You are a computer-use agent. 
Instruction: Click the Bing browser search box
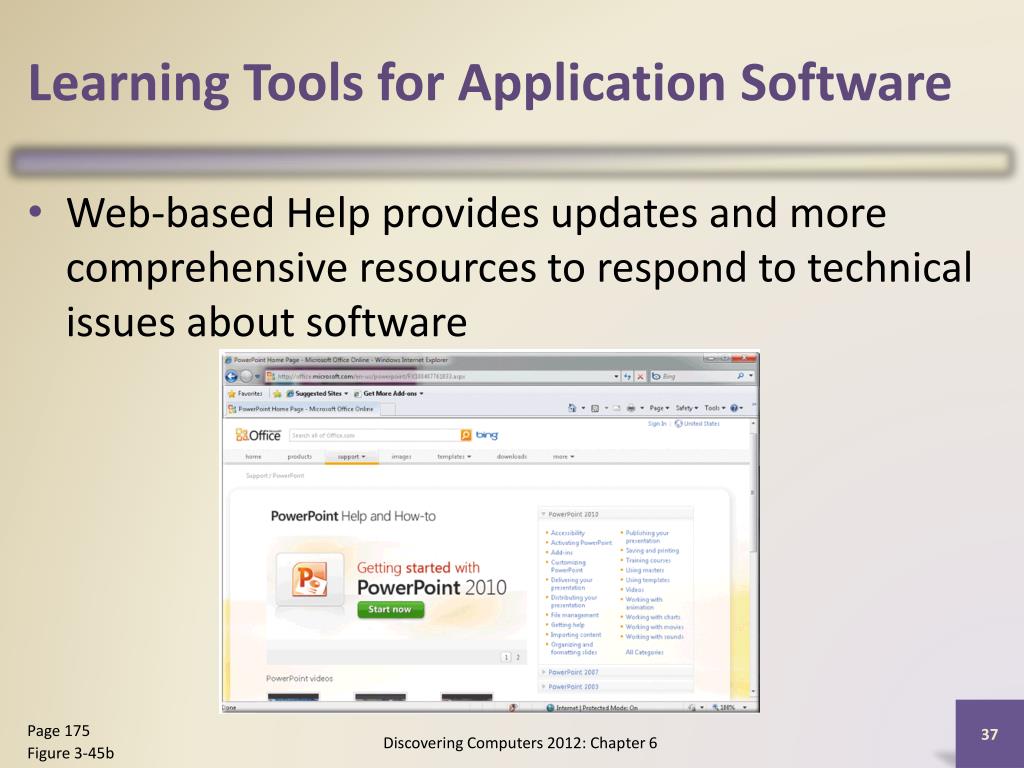(698, 377)
